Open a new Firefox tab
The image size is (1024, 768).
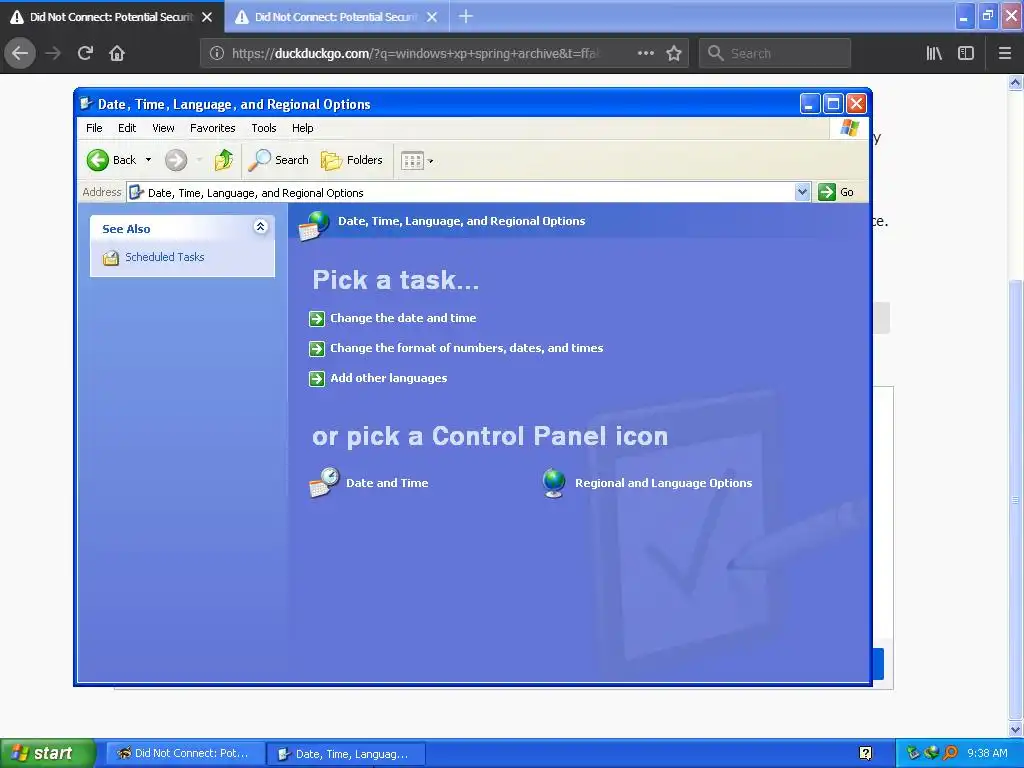(x=466, y=16)
